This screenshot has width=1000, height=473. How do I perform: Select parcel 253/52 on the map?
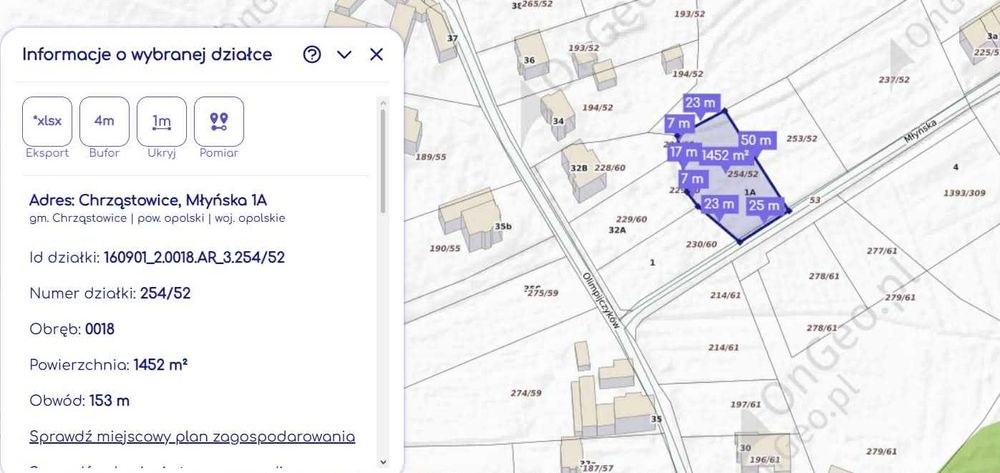pyautogui.click(x=802, y=138)
